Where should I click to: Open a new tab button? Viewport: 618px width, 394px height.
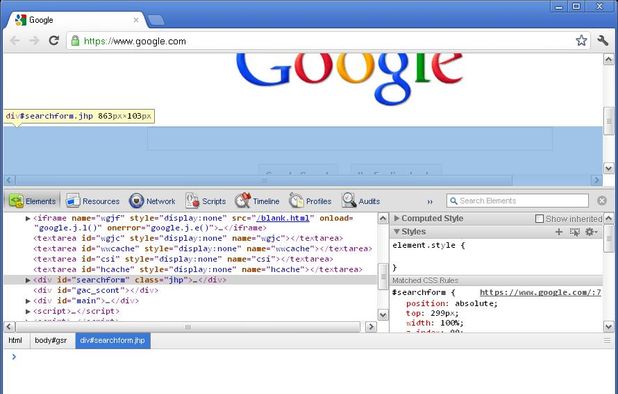click(156, 20)
